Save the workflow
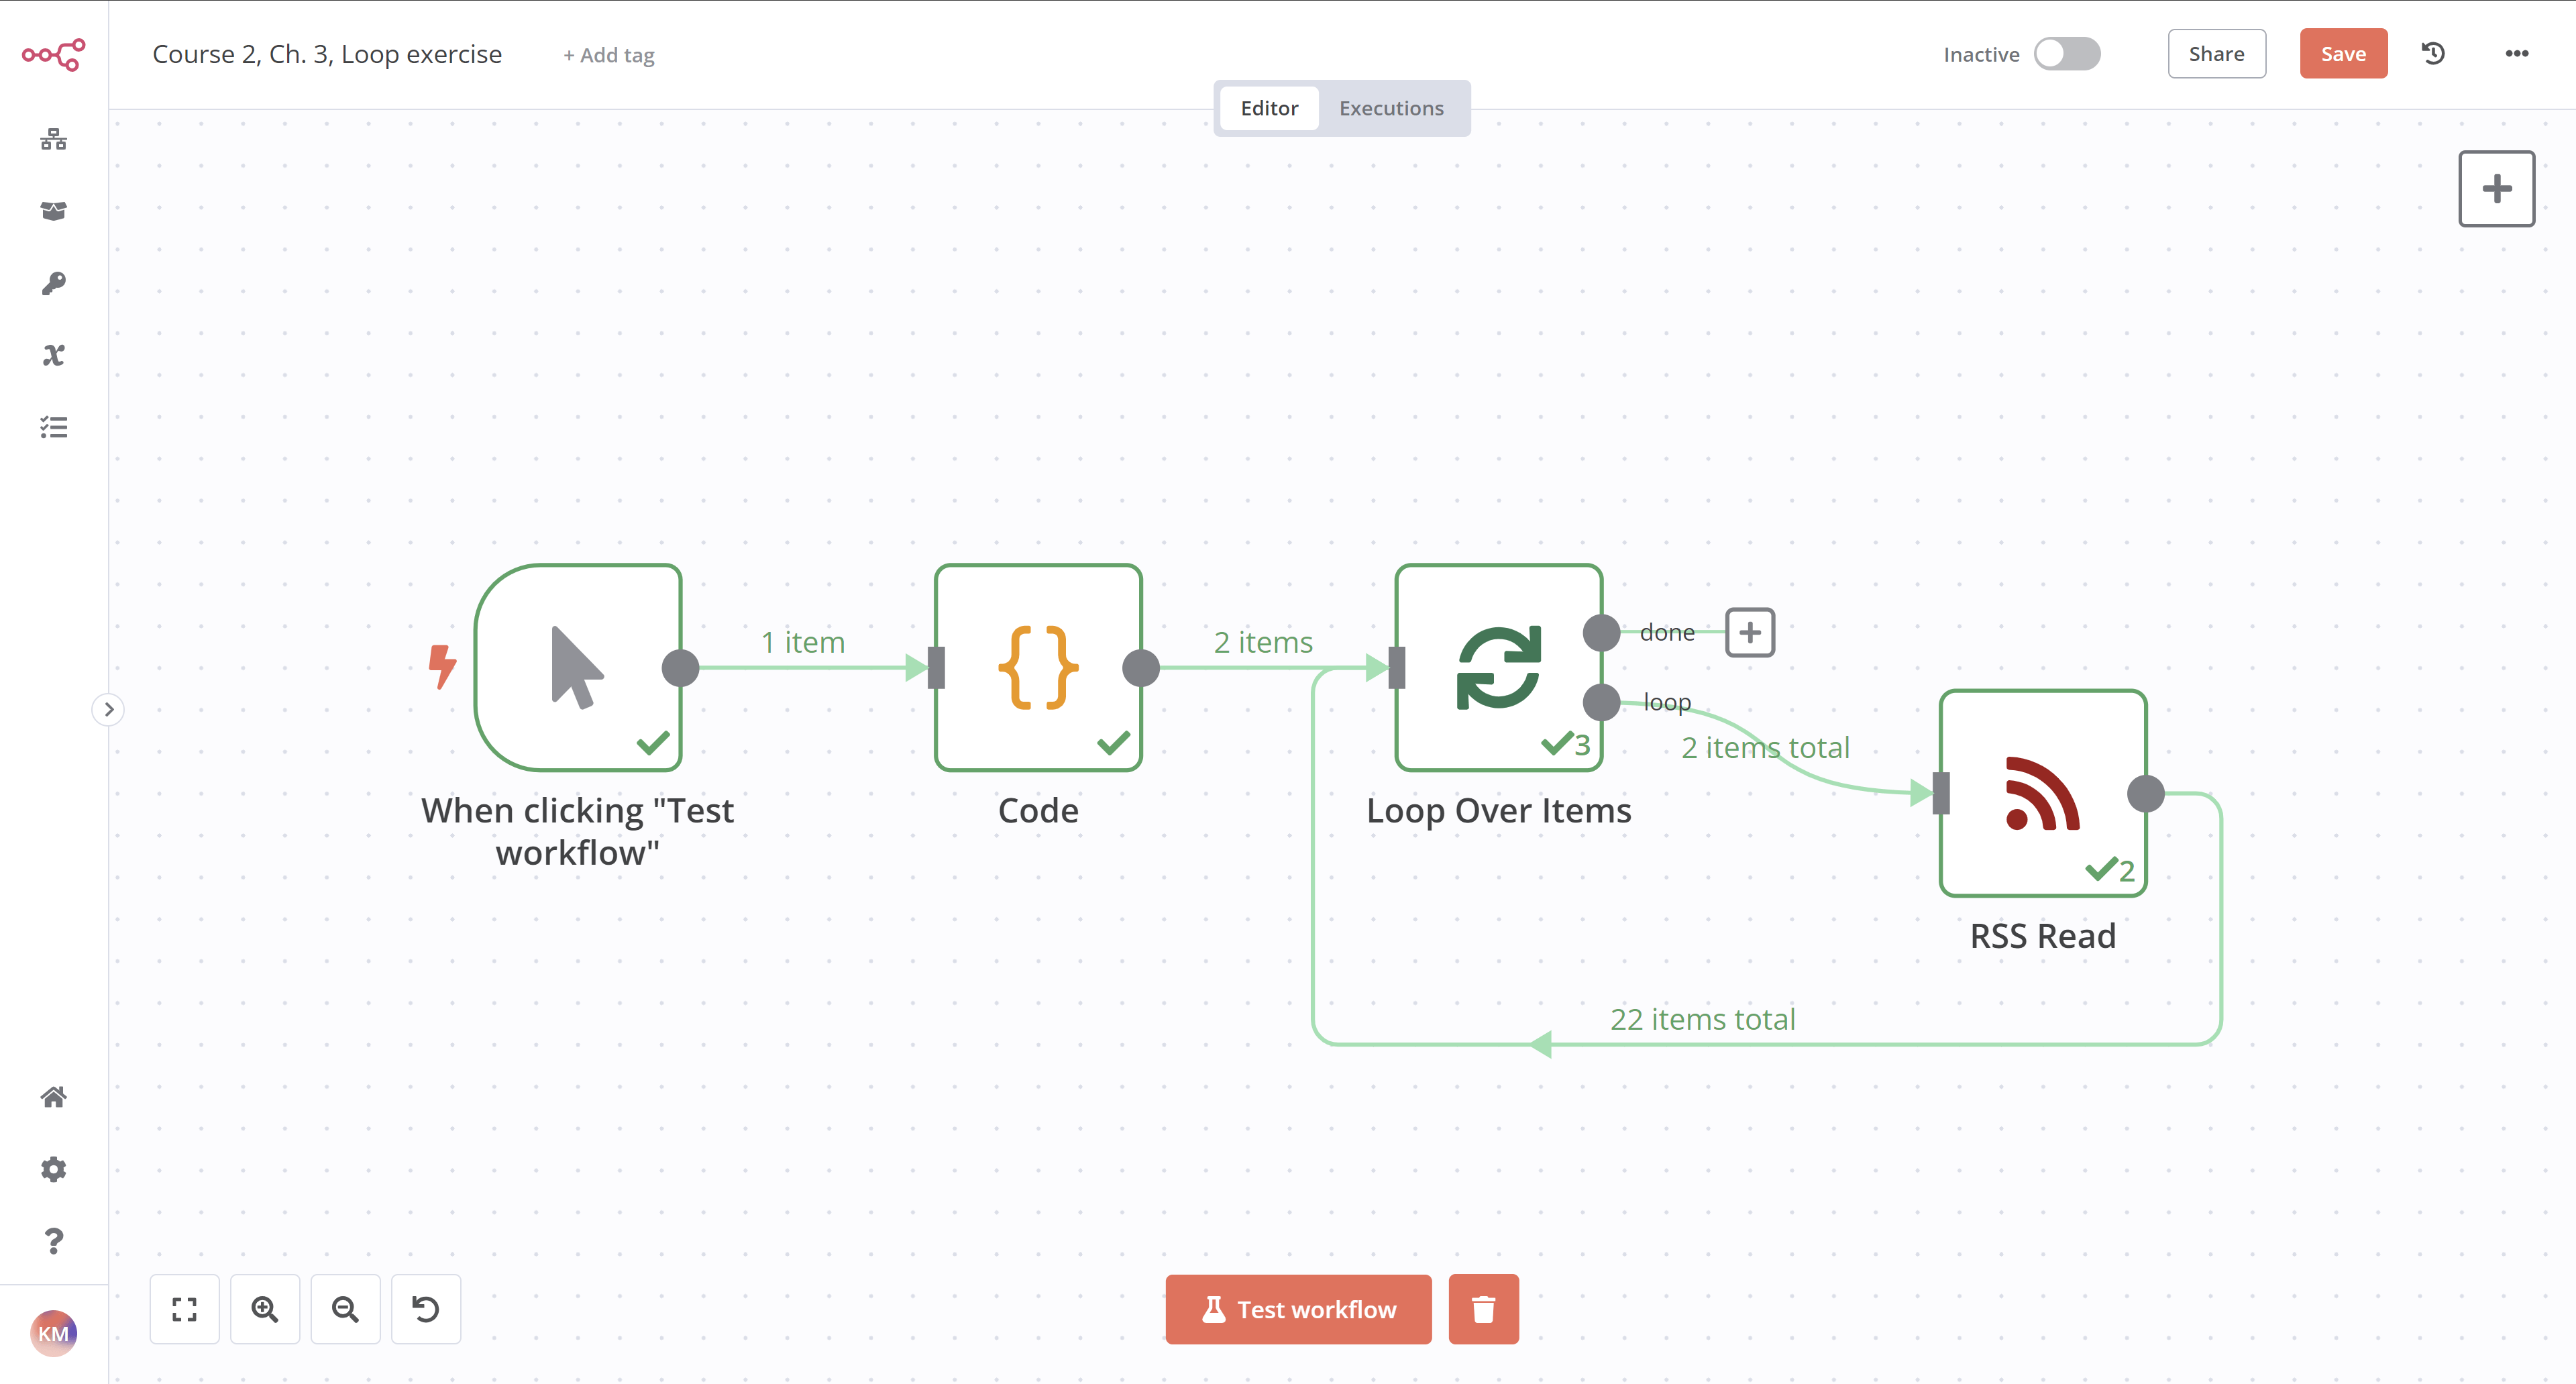The width and height of the screenshot is (2576, 1384). 2342,54
